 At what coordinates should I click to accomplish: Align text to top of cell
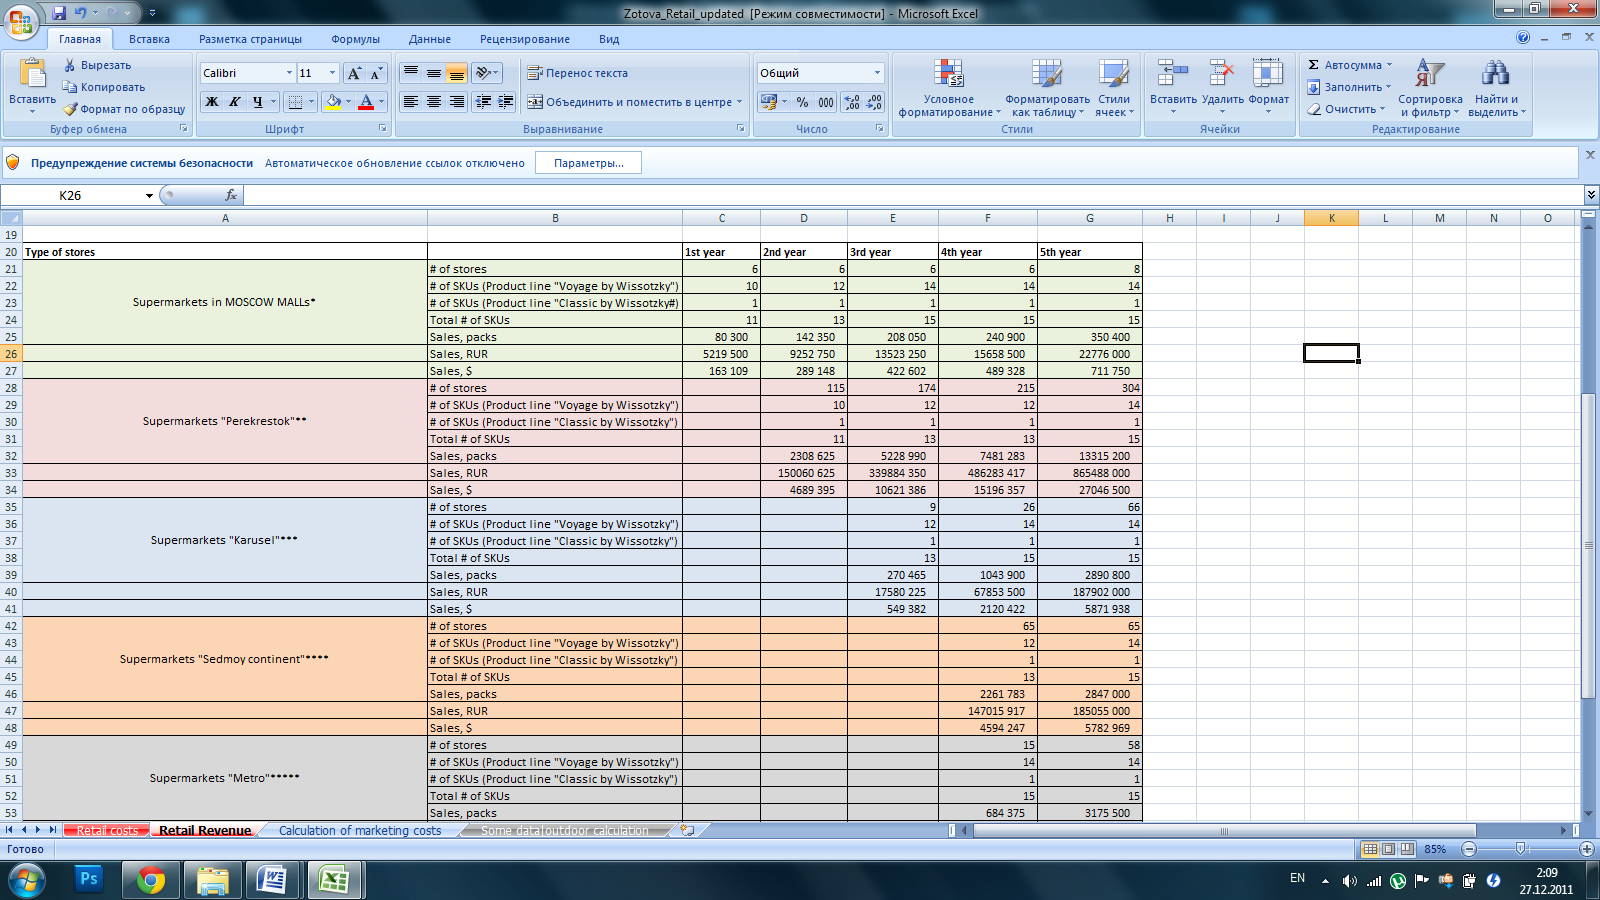[x=411, y=73]
